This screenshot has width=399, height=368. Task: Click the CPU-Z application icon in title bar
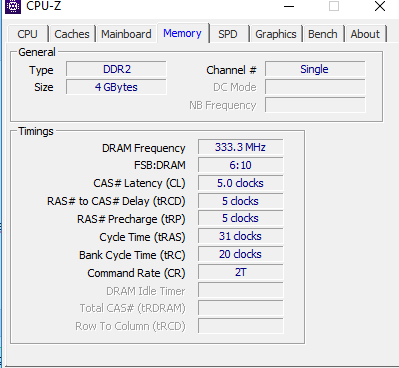(13, 6)
